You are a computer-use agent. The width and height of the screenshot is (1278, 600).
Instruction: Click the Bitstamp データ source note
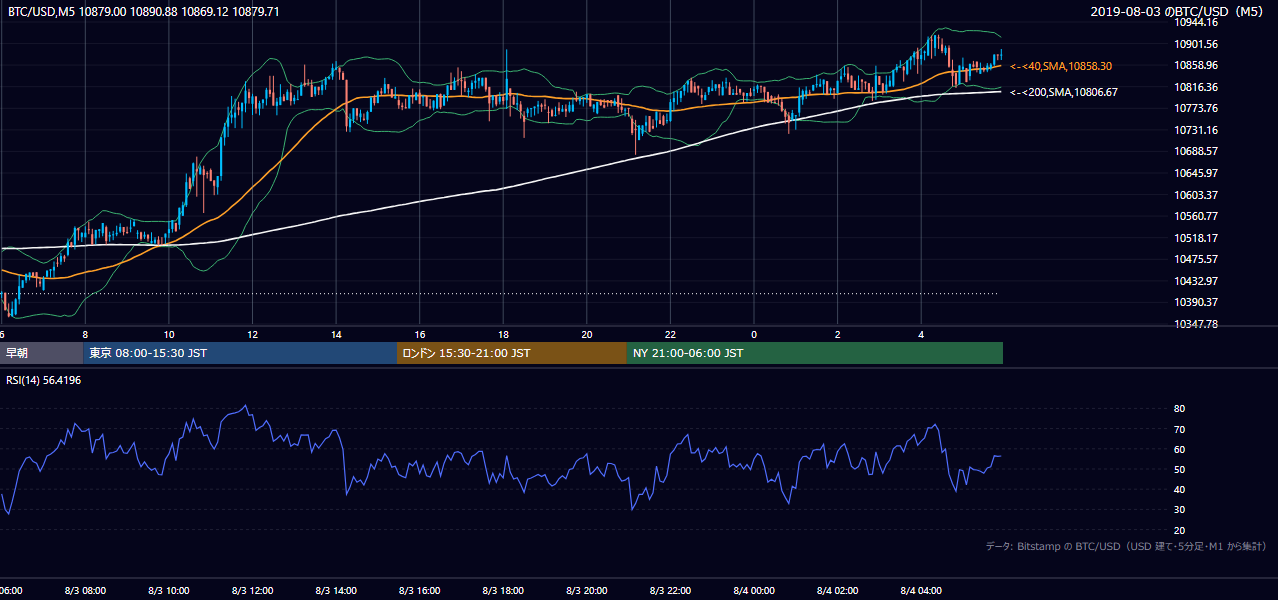click(x=1126, y=547)
